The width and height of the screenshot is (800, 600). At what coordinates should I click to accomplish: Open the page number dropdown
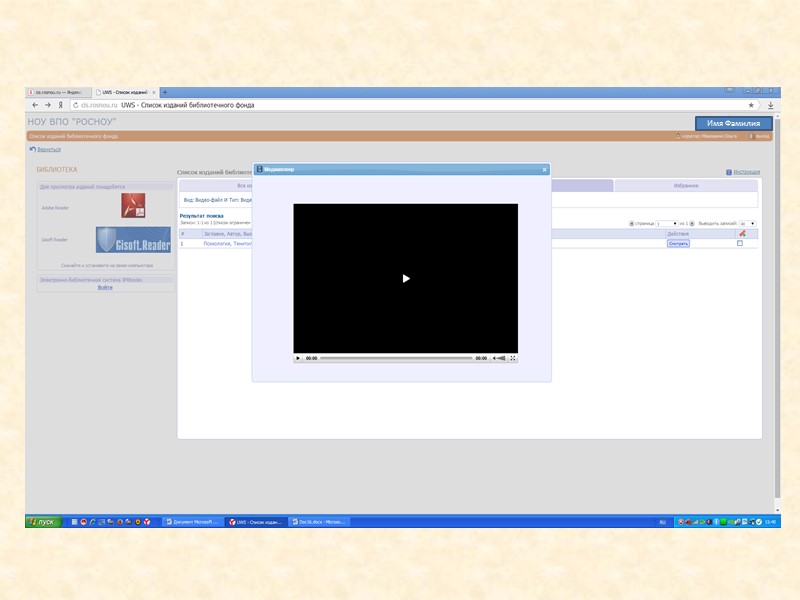click(x=667, y=223)
